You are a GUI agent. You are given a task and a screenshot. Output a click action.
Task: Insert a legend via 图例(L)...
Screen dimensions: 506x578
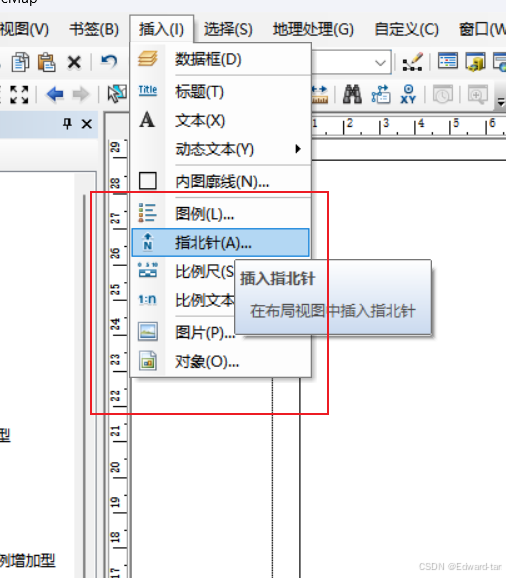tap(220, 213)
